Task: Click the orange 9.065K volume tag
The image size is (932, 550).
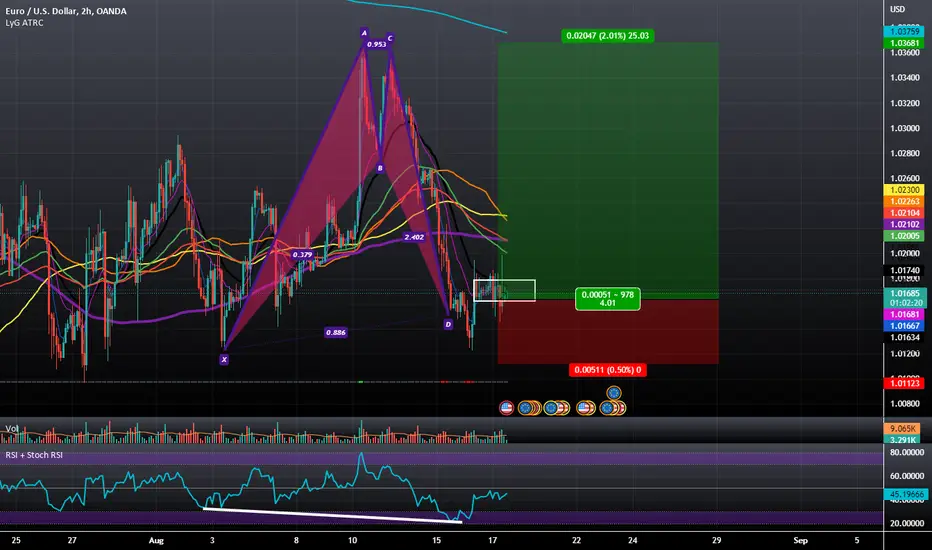Action: pos(902,429)
